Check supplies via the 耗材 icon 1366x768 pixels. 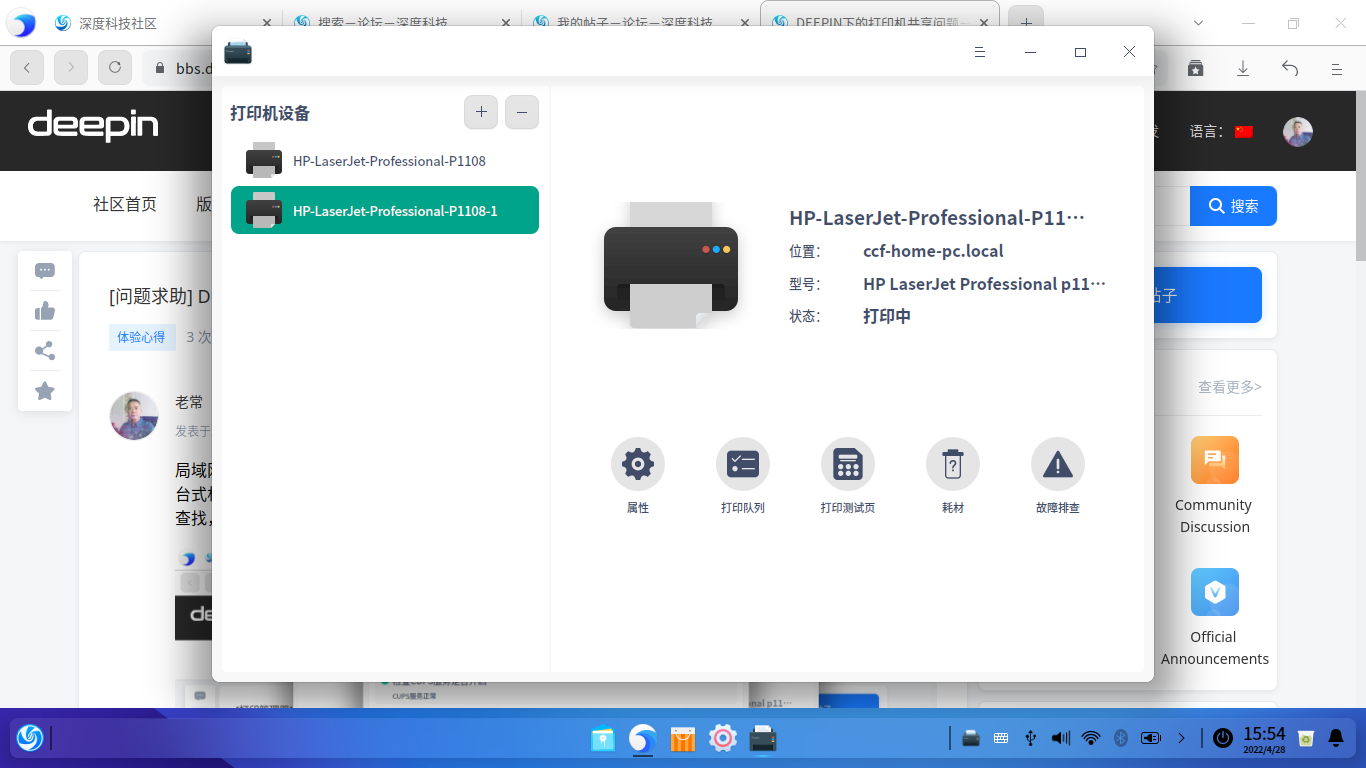(953, 464)
